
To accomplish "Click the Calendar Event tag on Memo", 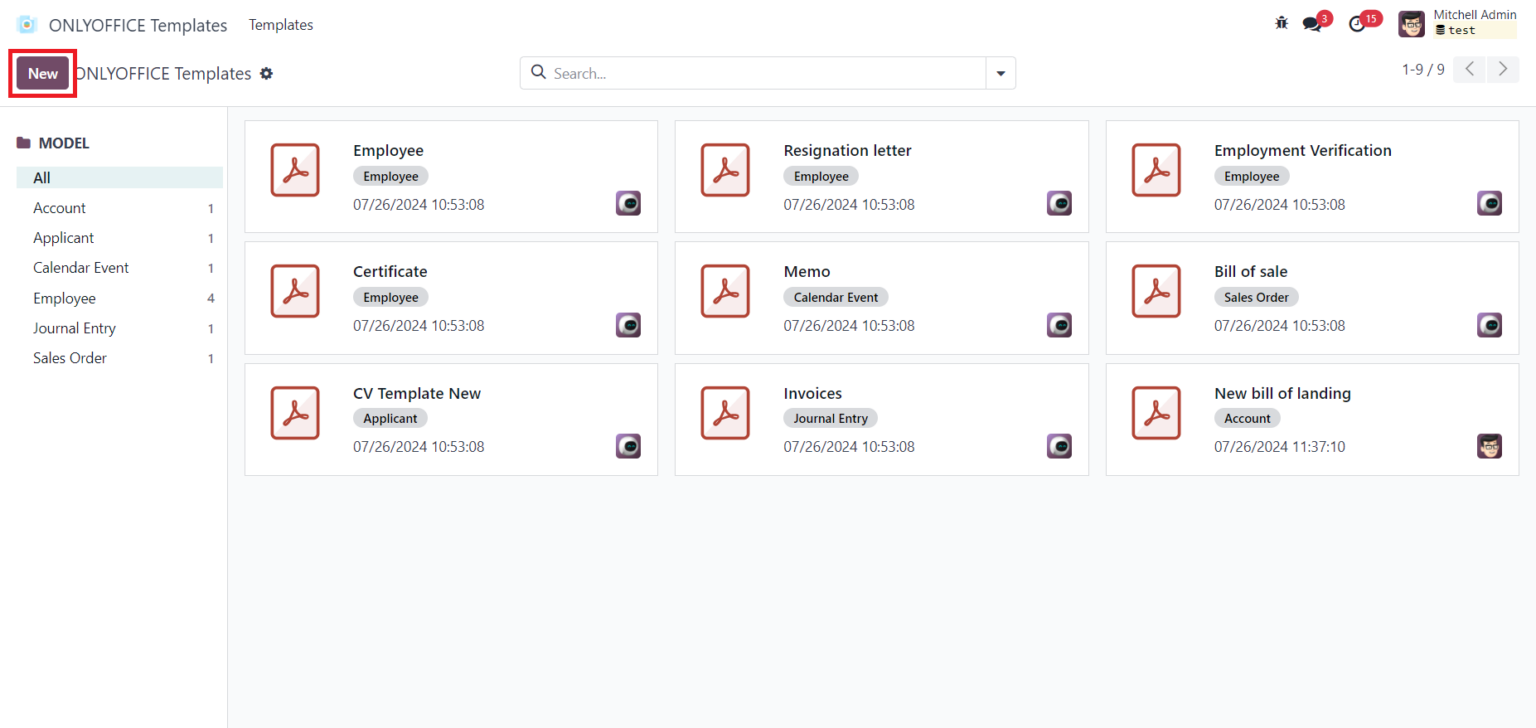I will tap(836, 297).
